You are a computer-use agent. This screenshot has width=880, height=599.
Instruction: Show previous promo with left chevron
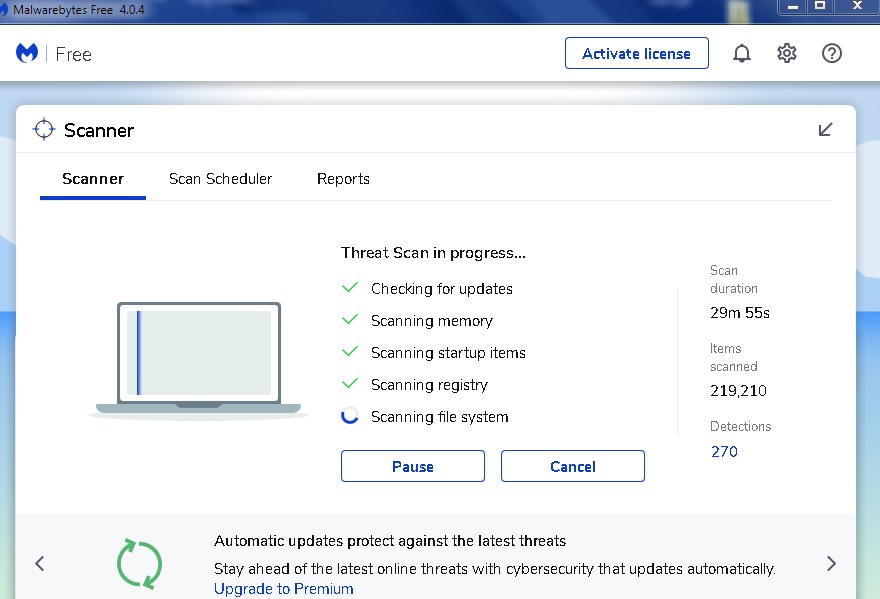(39, 563)
